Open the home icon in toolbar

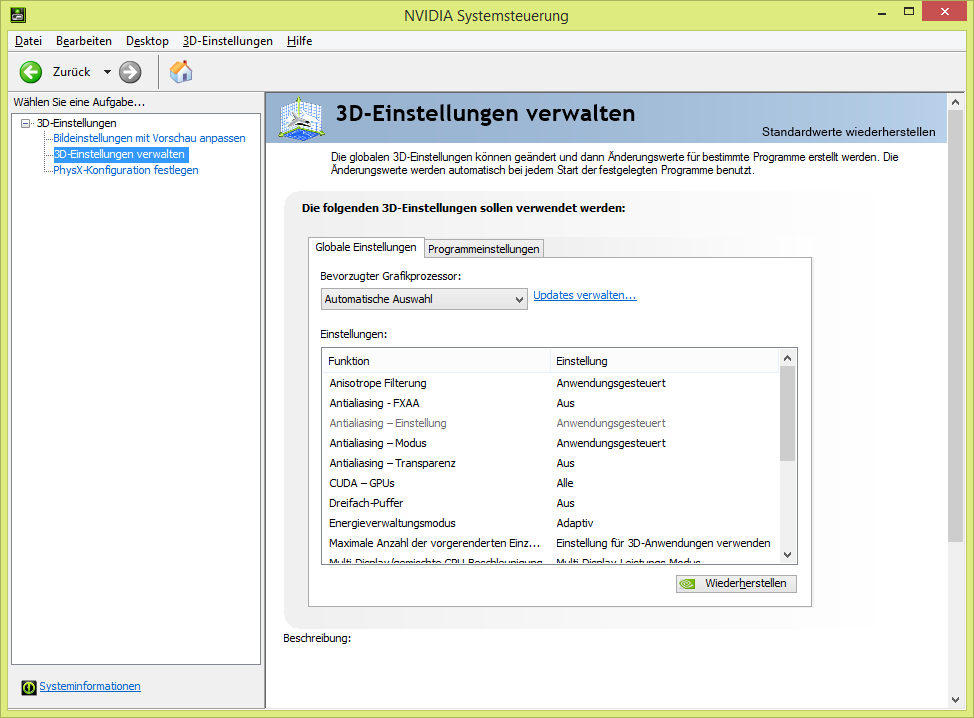[x=181, y=72]
